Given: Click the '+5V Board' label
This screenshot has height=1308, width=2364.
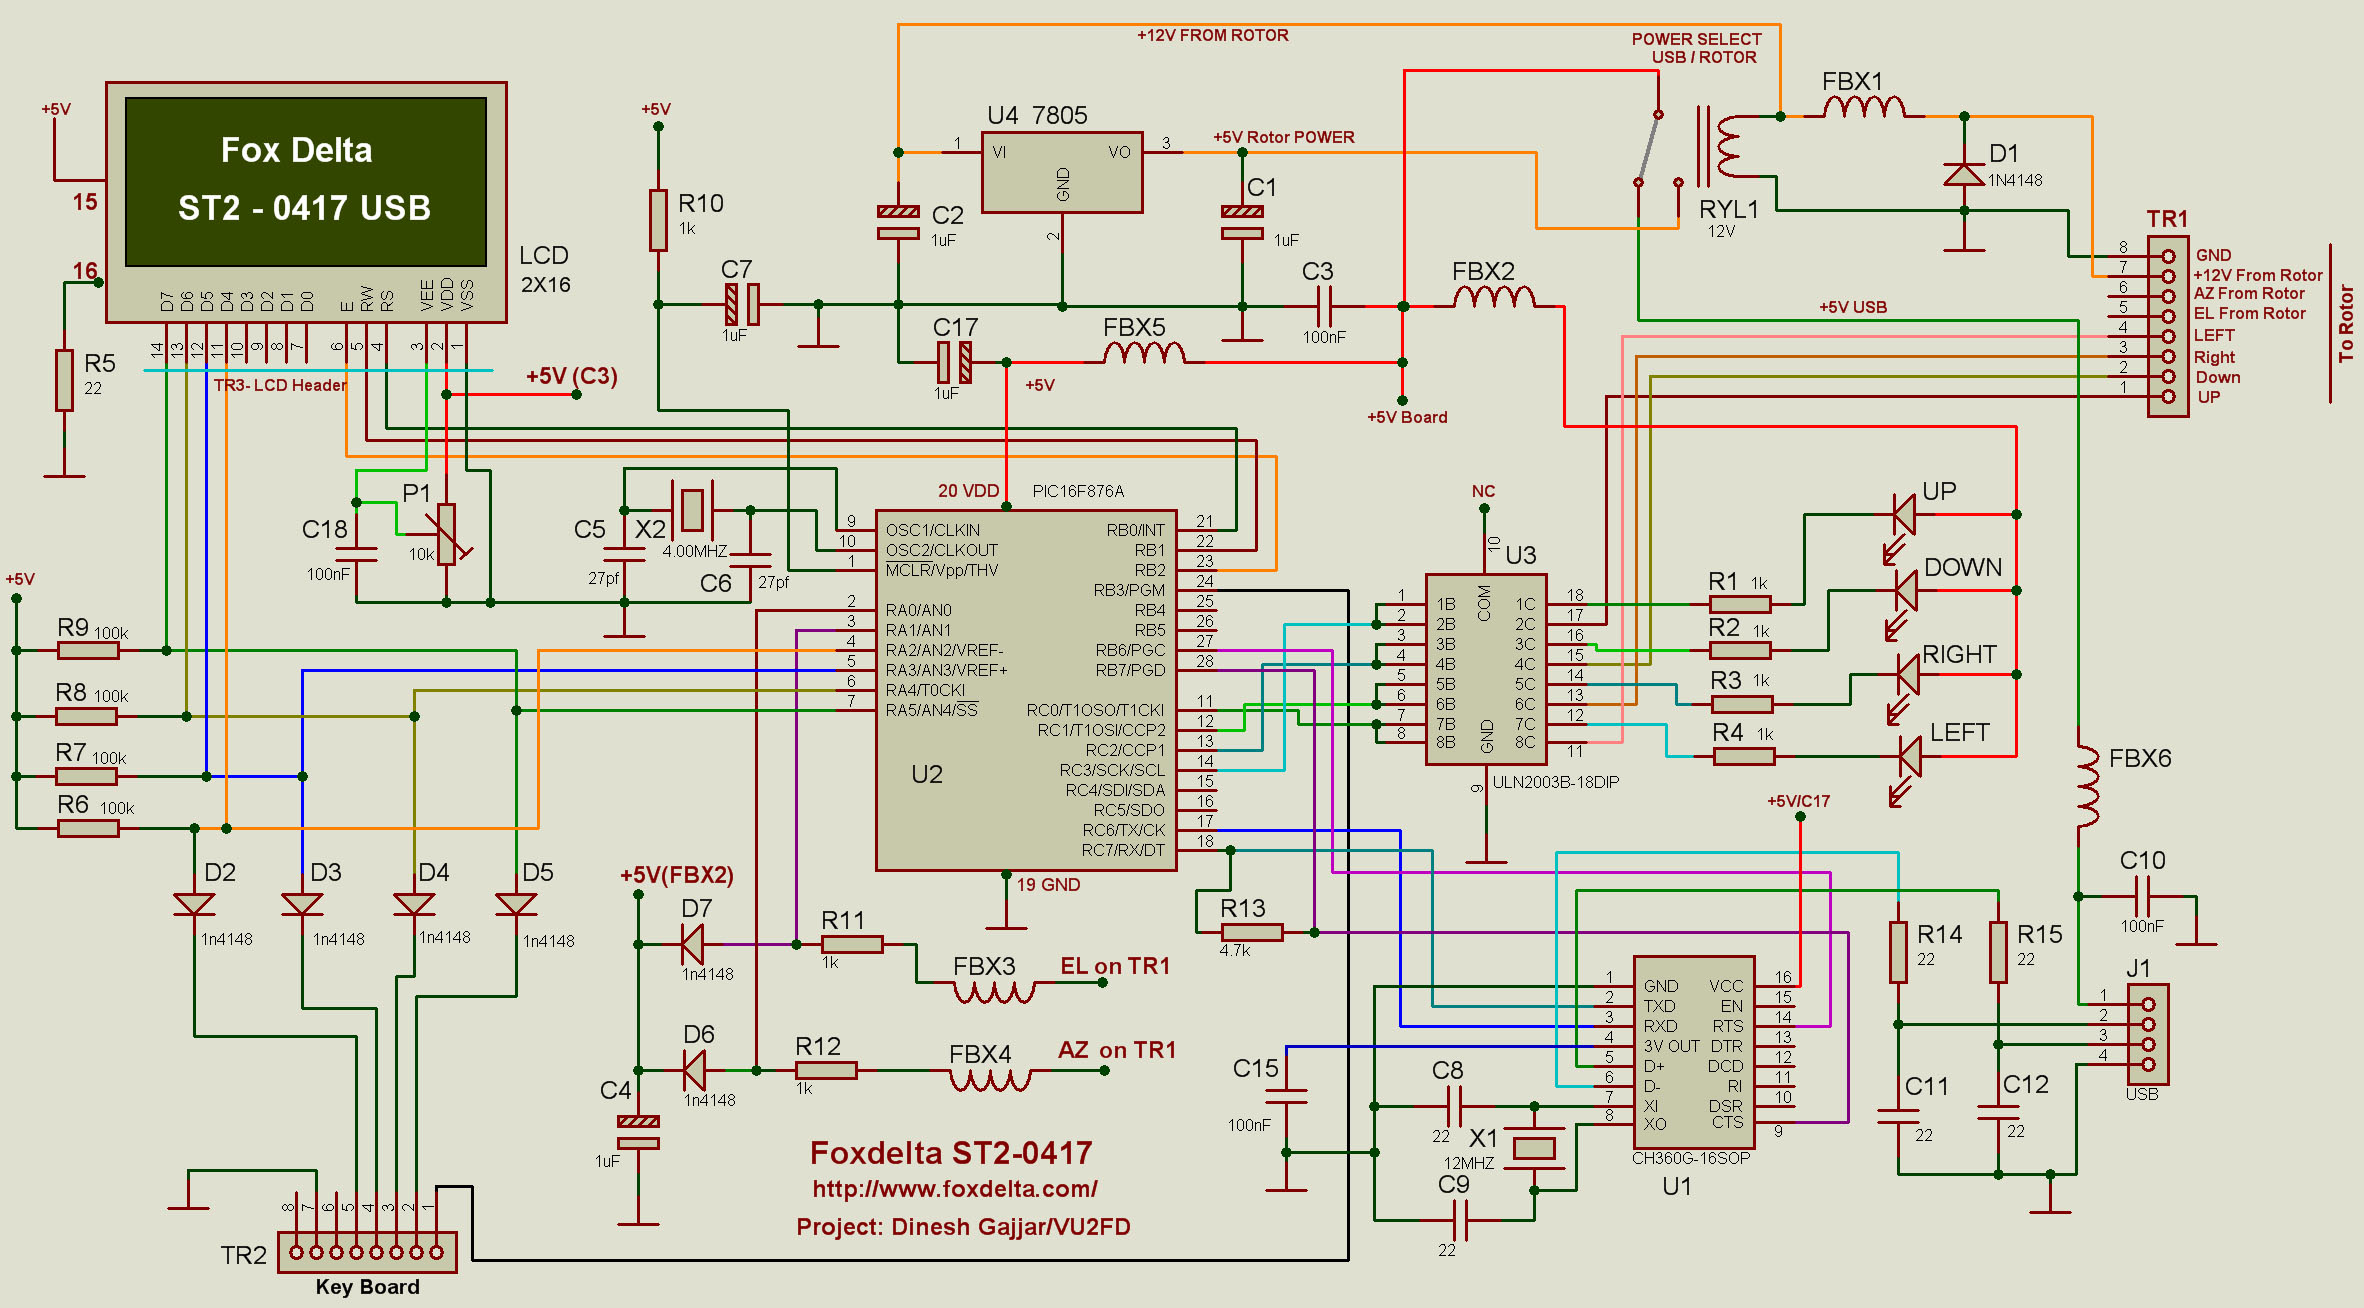Looking at the screenshot, I should coord(1407,417).
